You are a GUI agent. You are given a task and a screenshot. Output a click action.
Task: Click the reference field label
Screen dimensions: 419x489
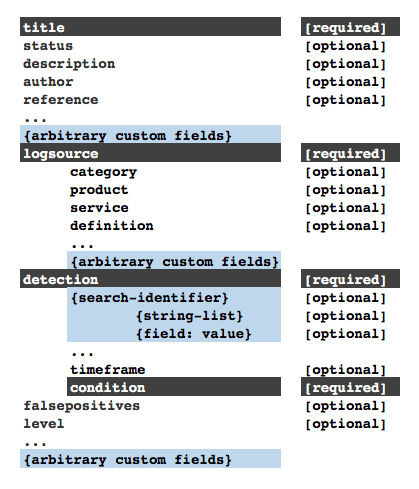[61, 100]
